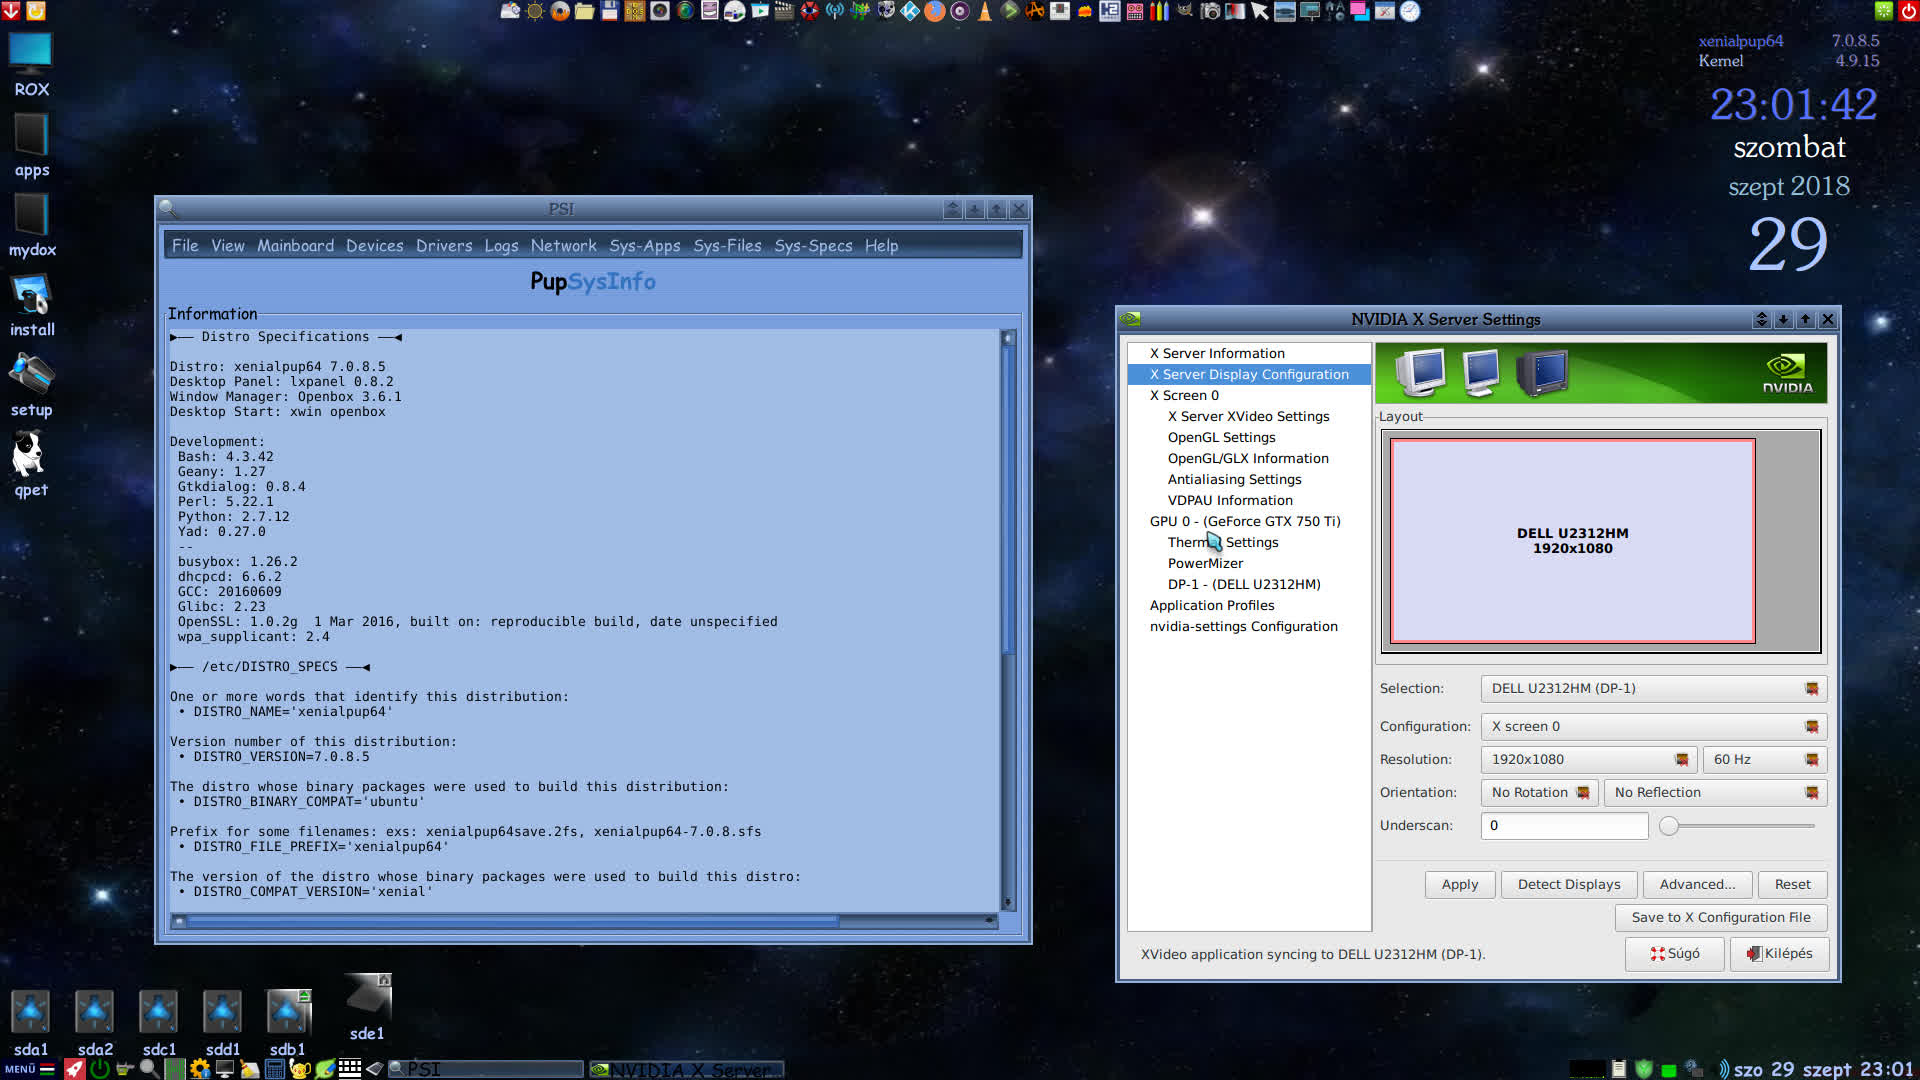Image resolution: width=1920 pixels, height=1080 pixels.
Task: Click the Súgó help button
Action: (x=1674, y=954)
